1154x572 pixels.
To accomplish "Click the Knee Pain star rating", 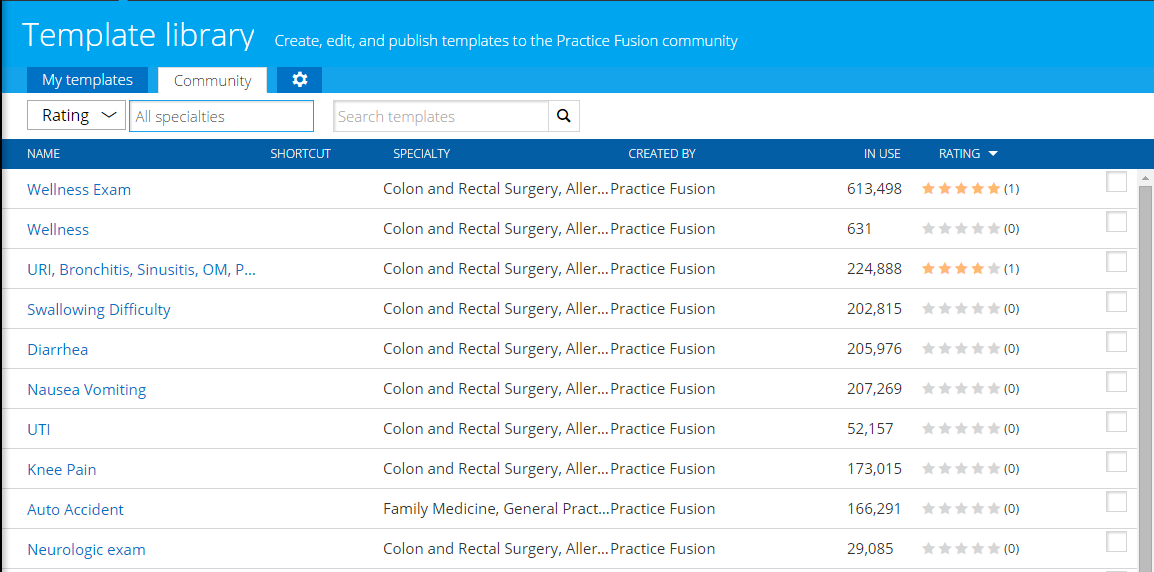I will (960, 469).
